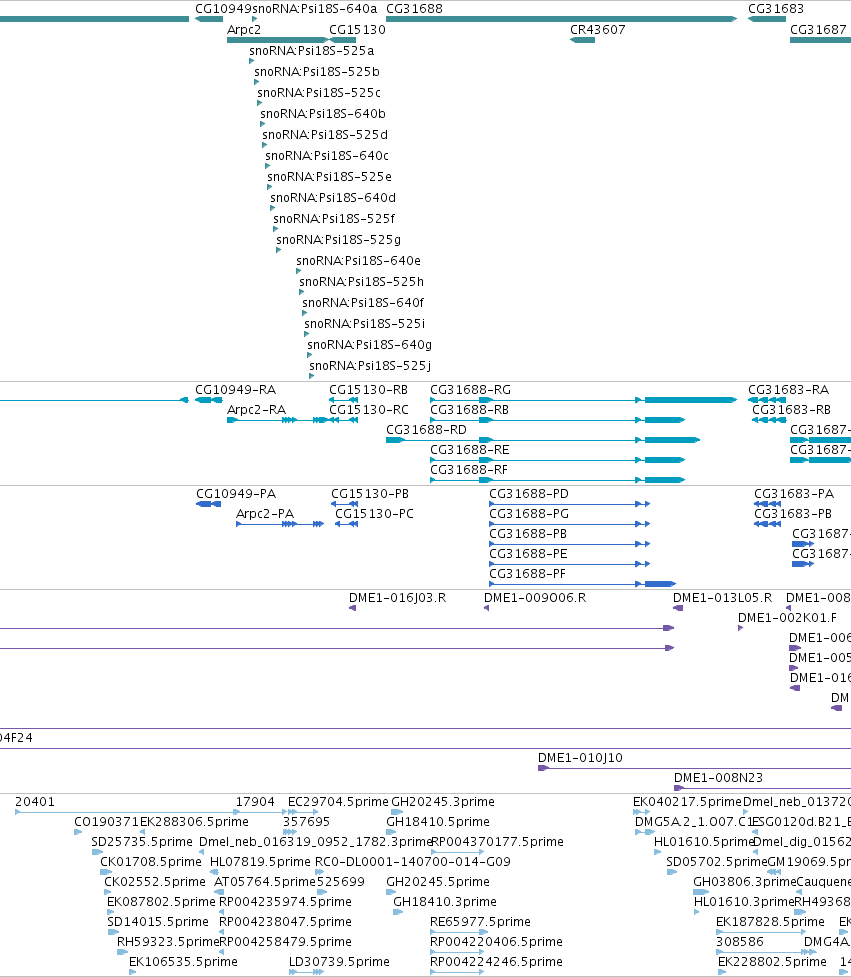Click snoRNA:Psi18S-525c label
851x977 pixels.
319,93
